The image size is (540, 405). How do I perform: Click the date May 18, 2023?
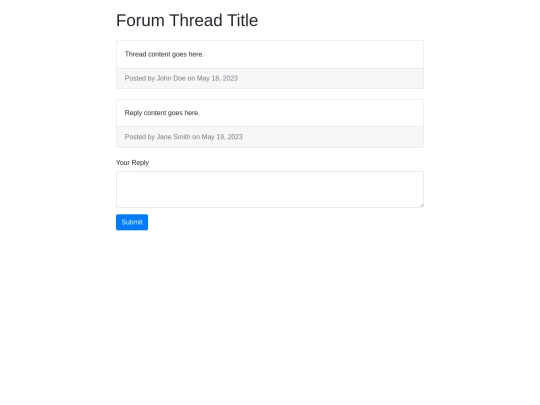pos(217,78)
